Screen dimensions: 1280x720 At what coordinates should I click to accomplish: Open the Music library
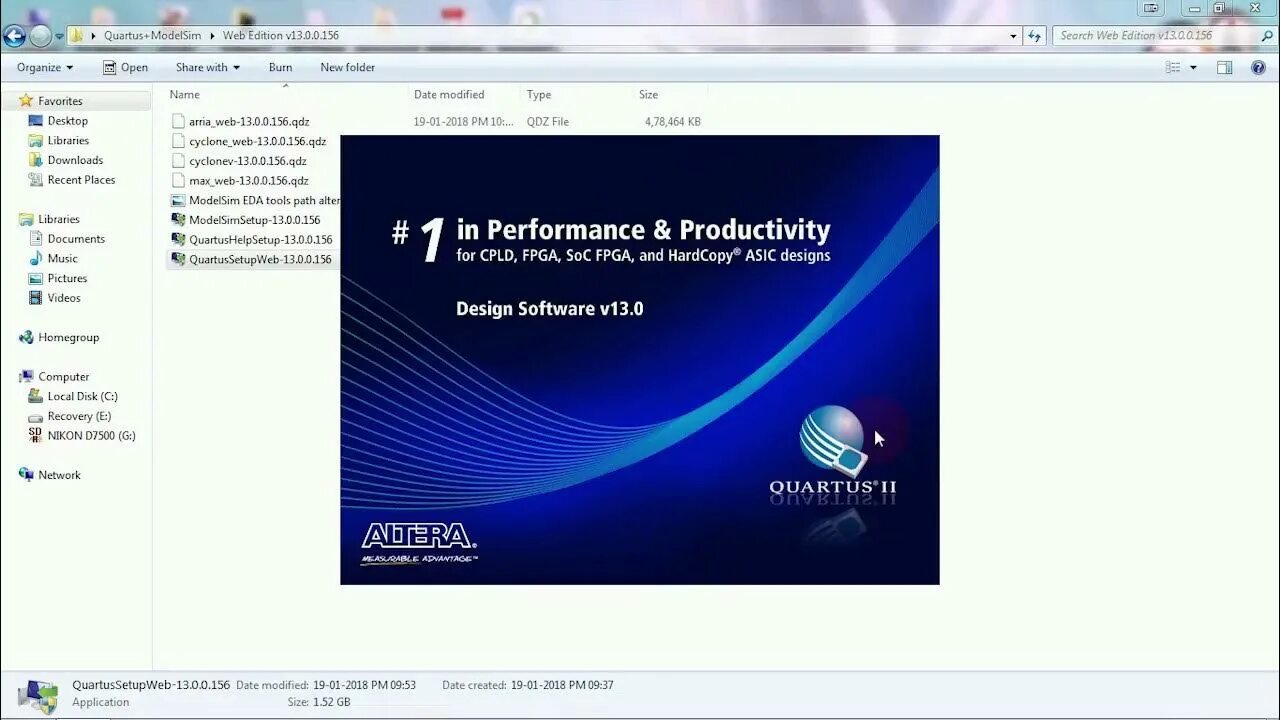(x=62, y=259)
